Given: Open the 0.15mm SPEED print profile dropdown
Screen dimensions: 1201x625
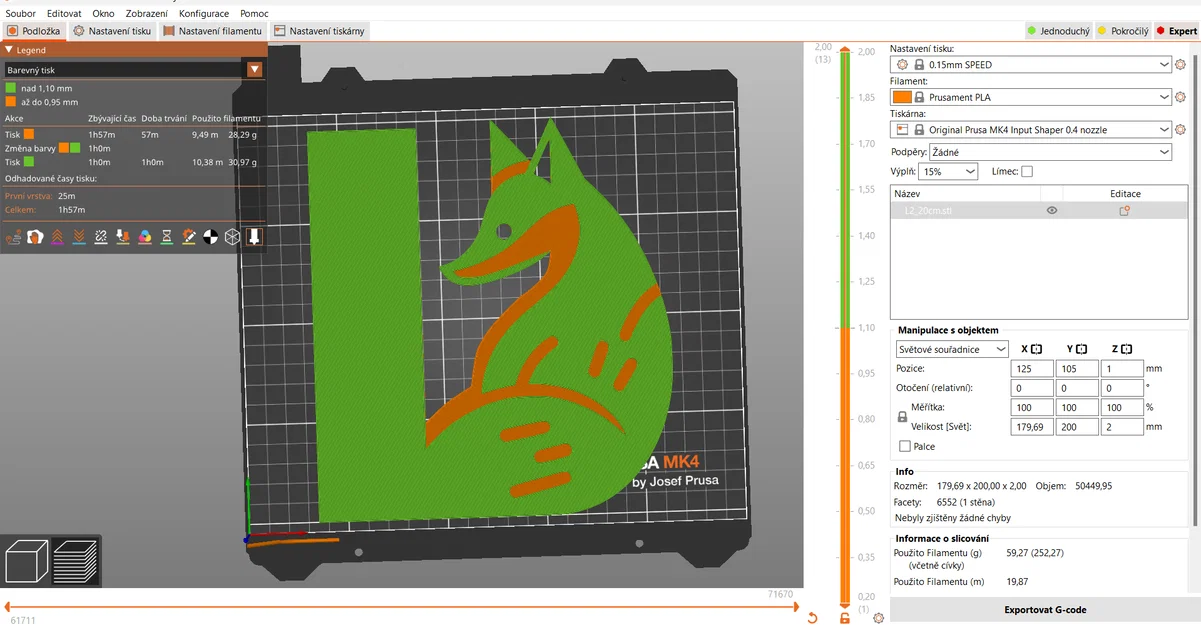Looking at the screenshot, I should click(1030, 65).
